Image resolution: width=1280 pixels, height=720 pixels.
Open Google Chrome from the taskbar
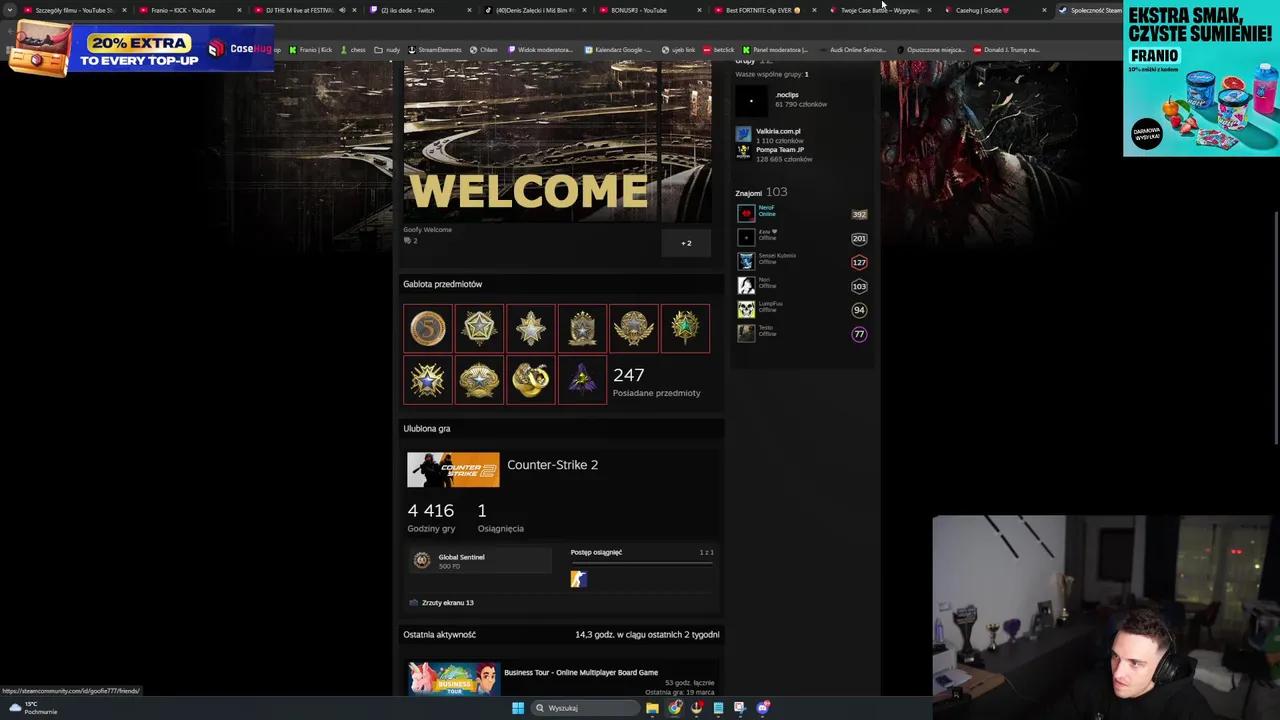click(x=675, y=708)
